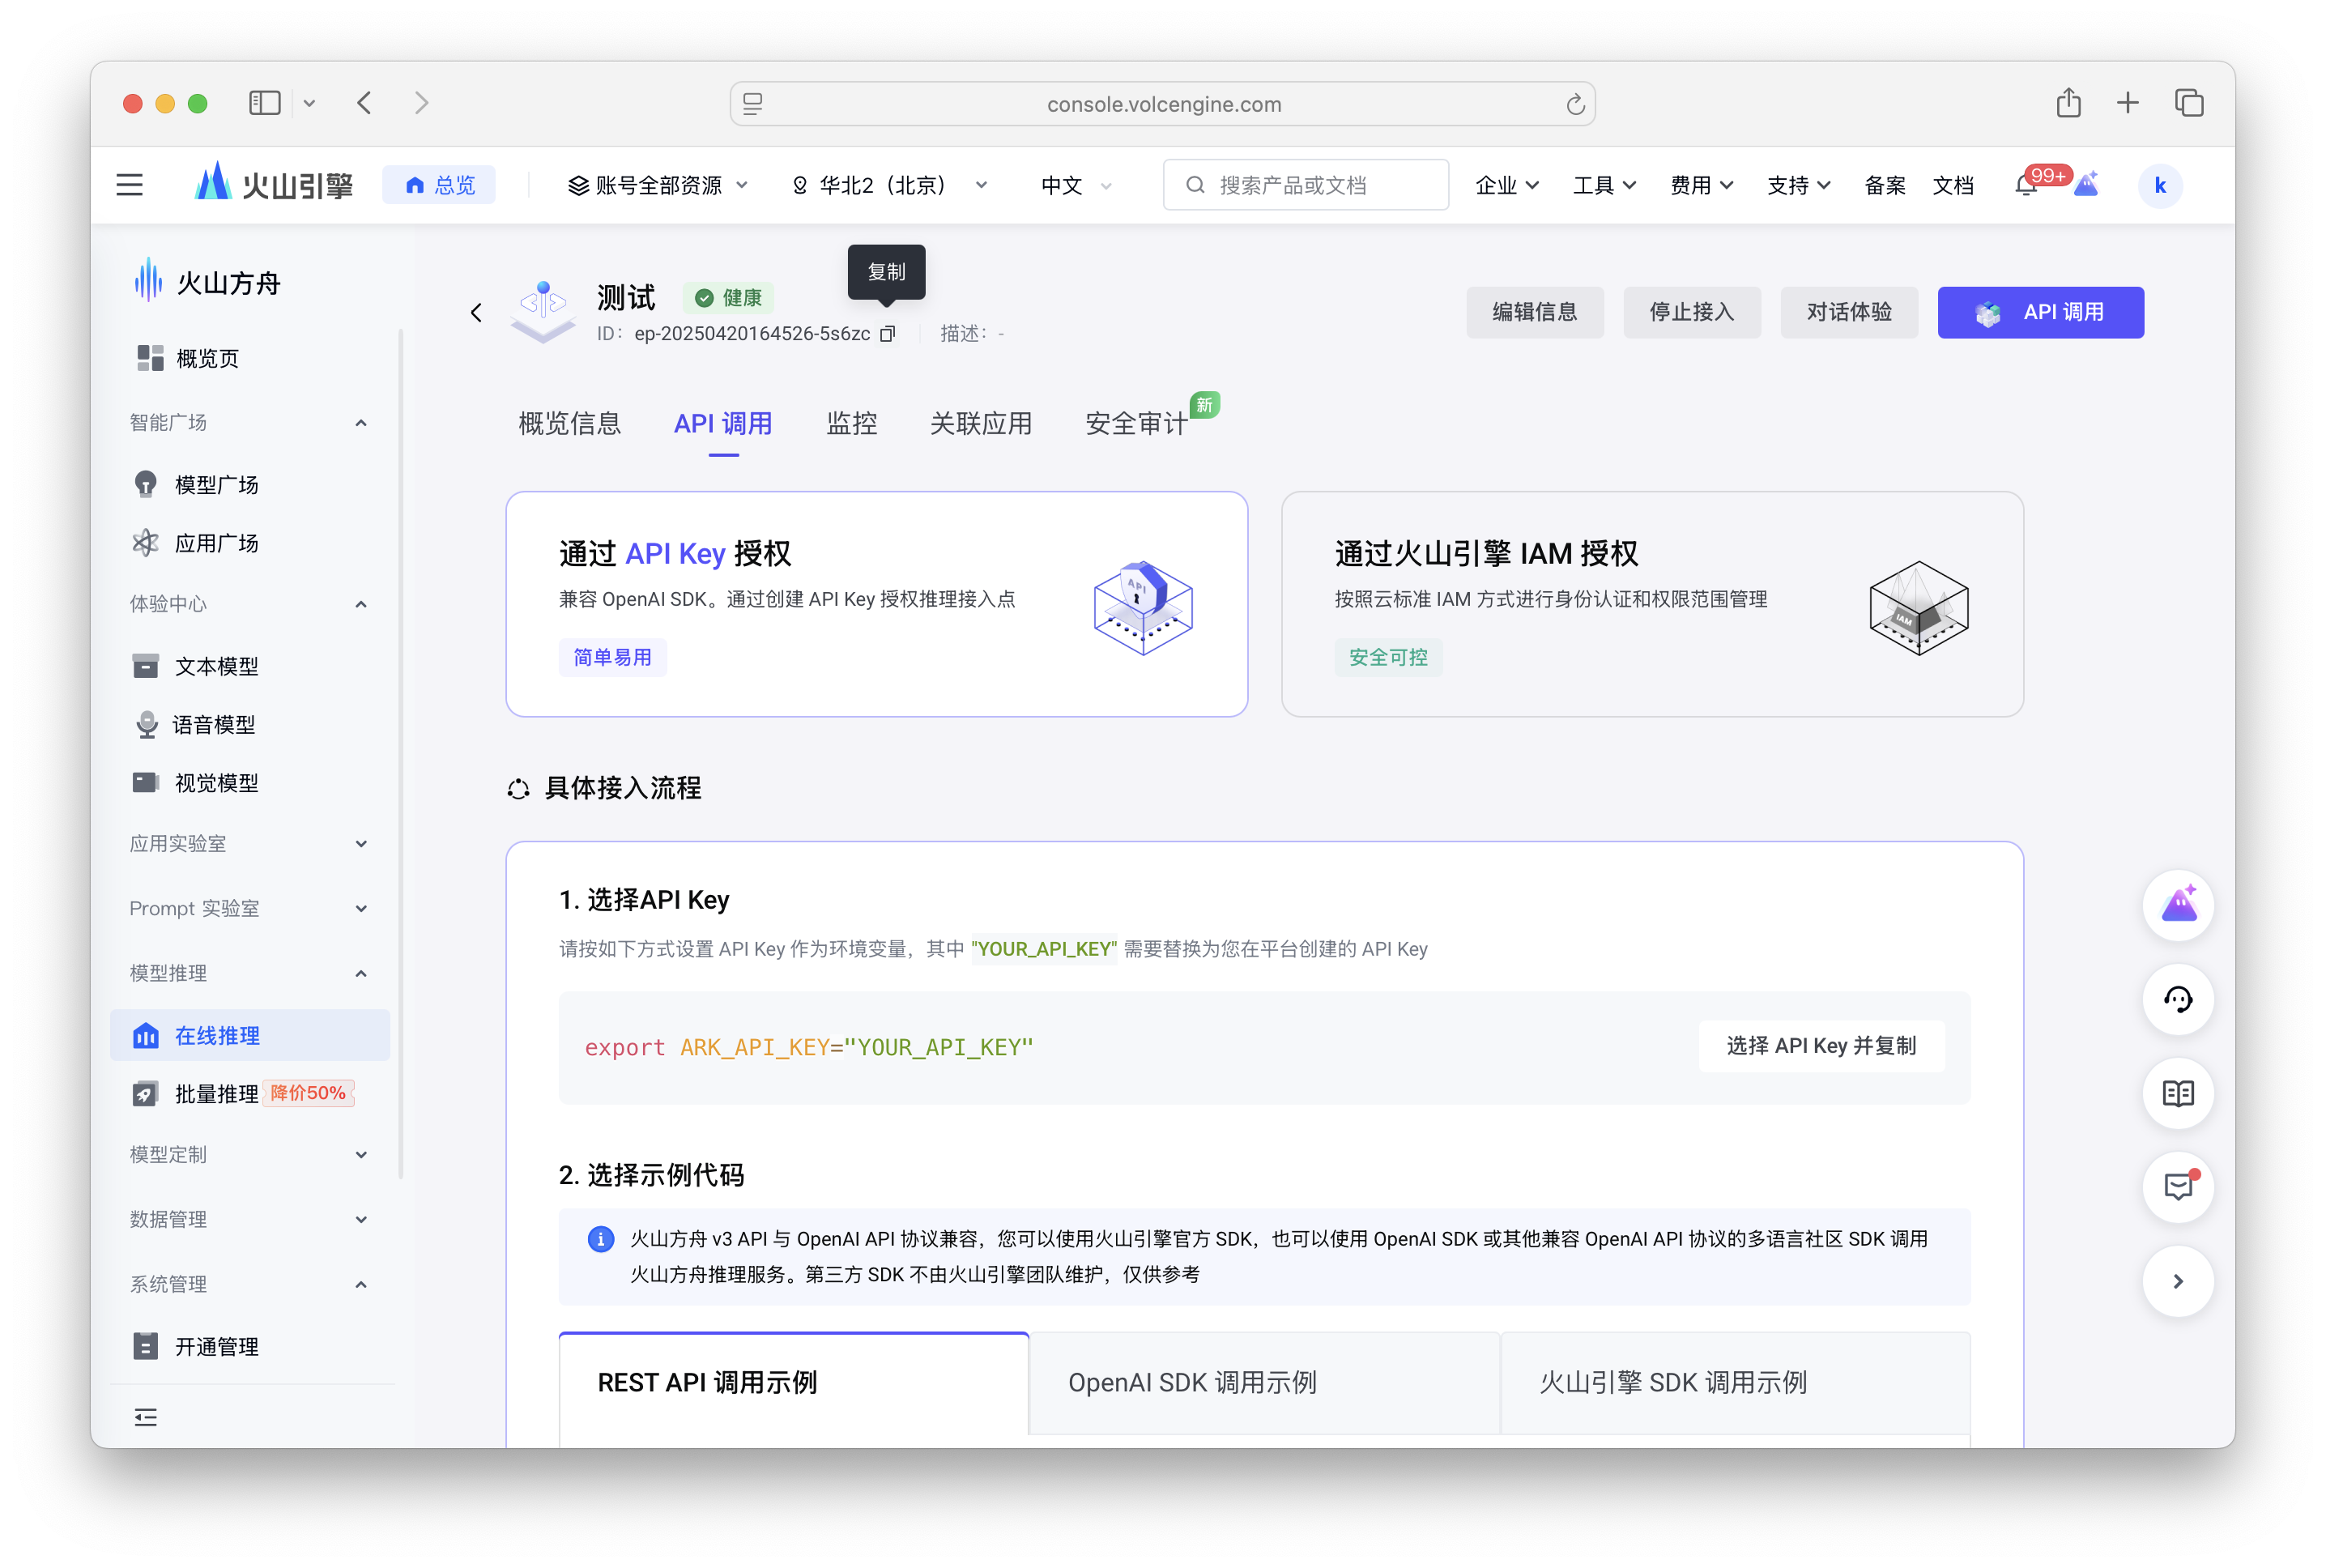
Task: Select 文本模型 in the sidebar
Action: (219, 665)
